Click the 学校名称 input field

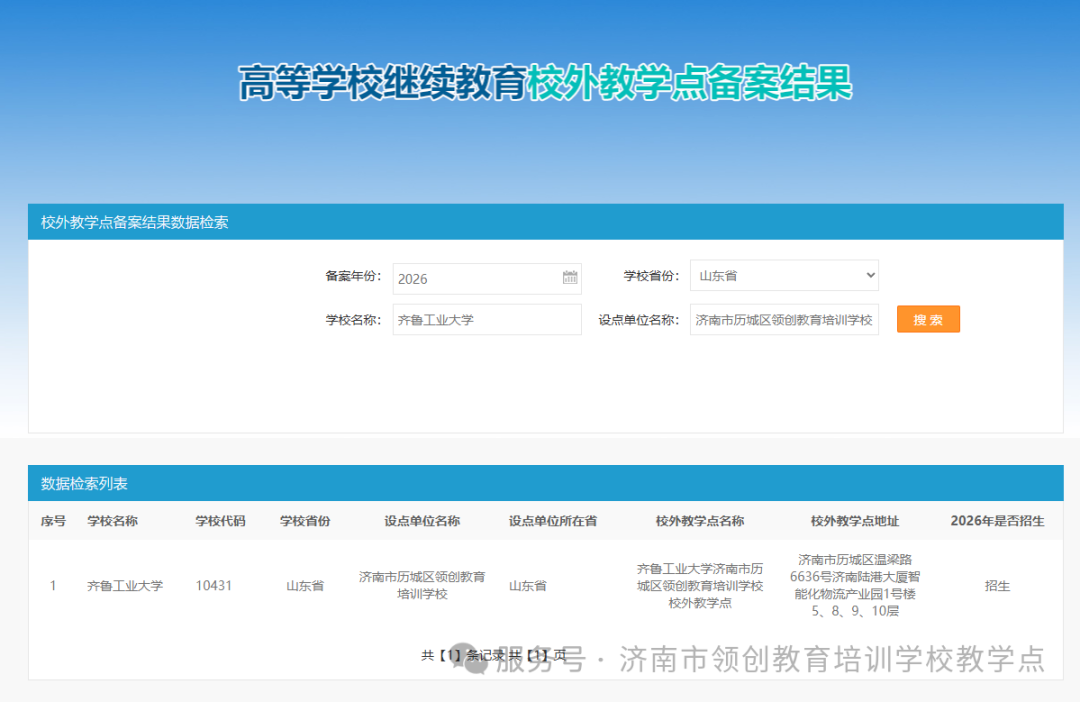coord(487,320)
